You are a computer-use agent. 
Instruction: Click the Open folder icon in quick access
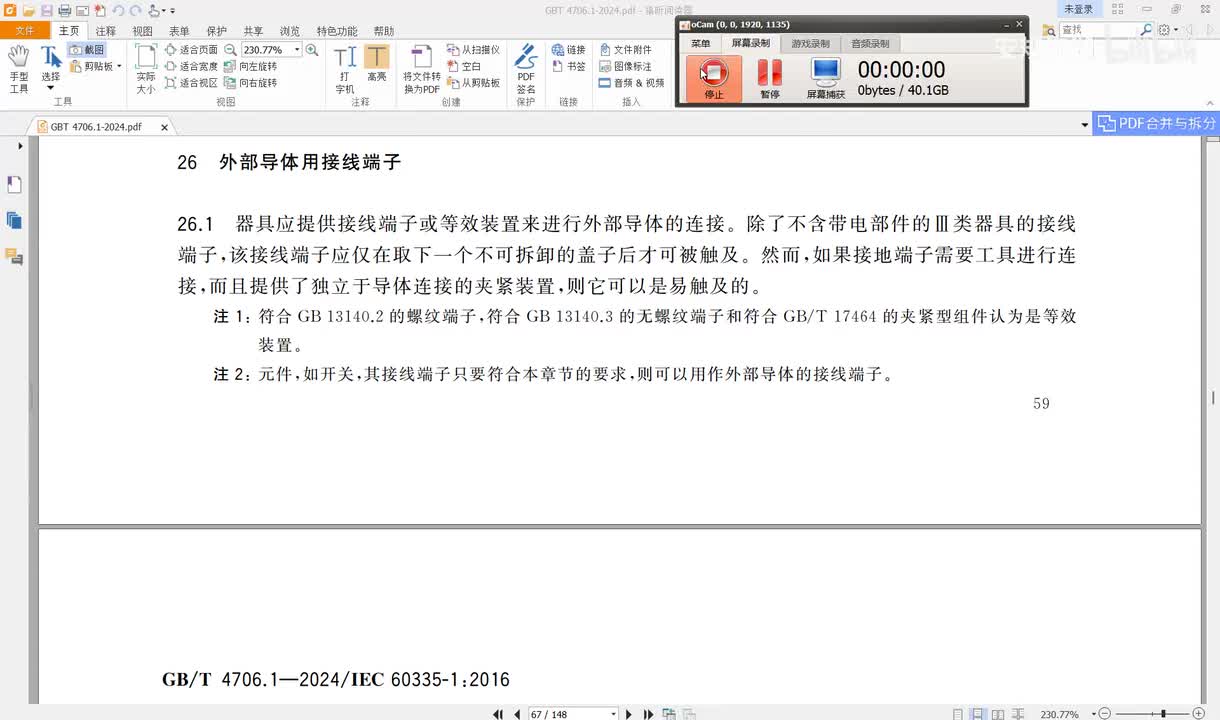tap(30, 10)
